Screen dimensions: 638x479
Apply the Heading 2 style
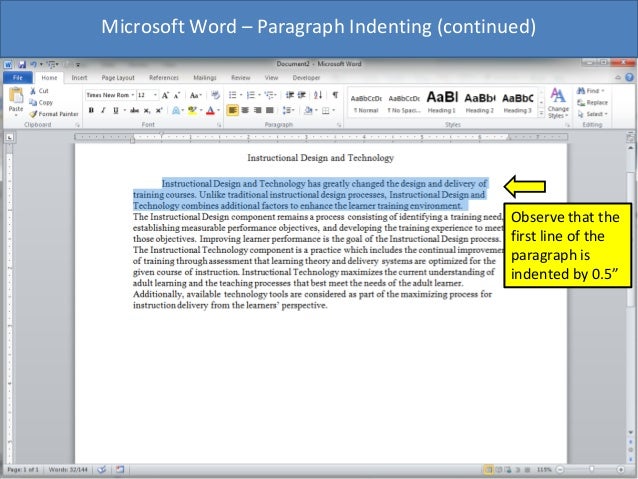(x=480, y=103)
